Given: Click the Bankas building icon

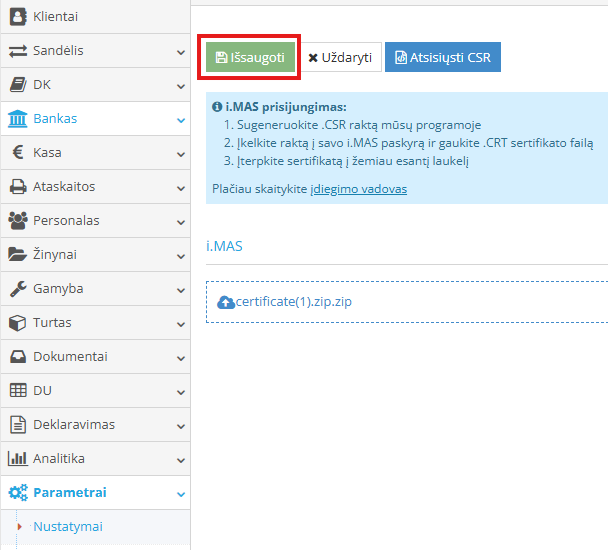Looking at the screenshot, I should (17, 118).
